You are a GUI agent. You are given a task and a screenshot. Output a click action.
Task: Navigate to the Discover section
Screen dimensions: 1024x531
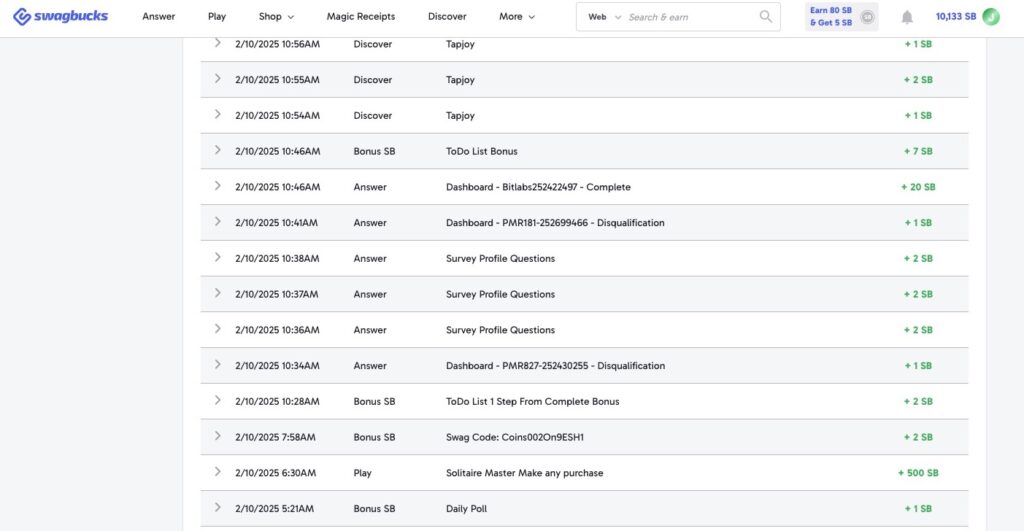(447, 17)
